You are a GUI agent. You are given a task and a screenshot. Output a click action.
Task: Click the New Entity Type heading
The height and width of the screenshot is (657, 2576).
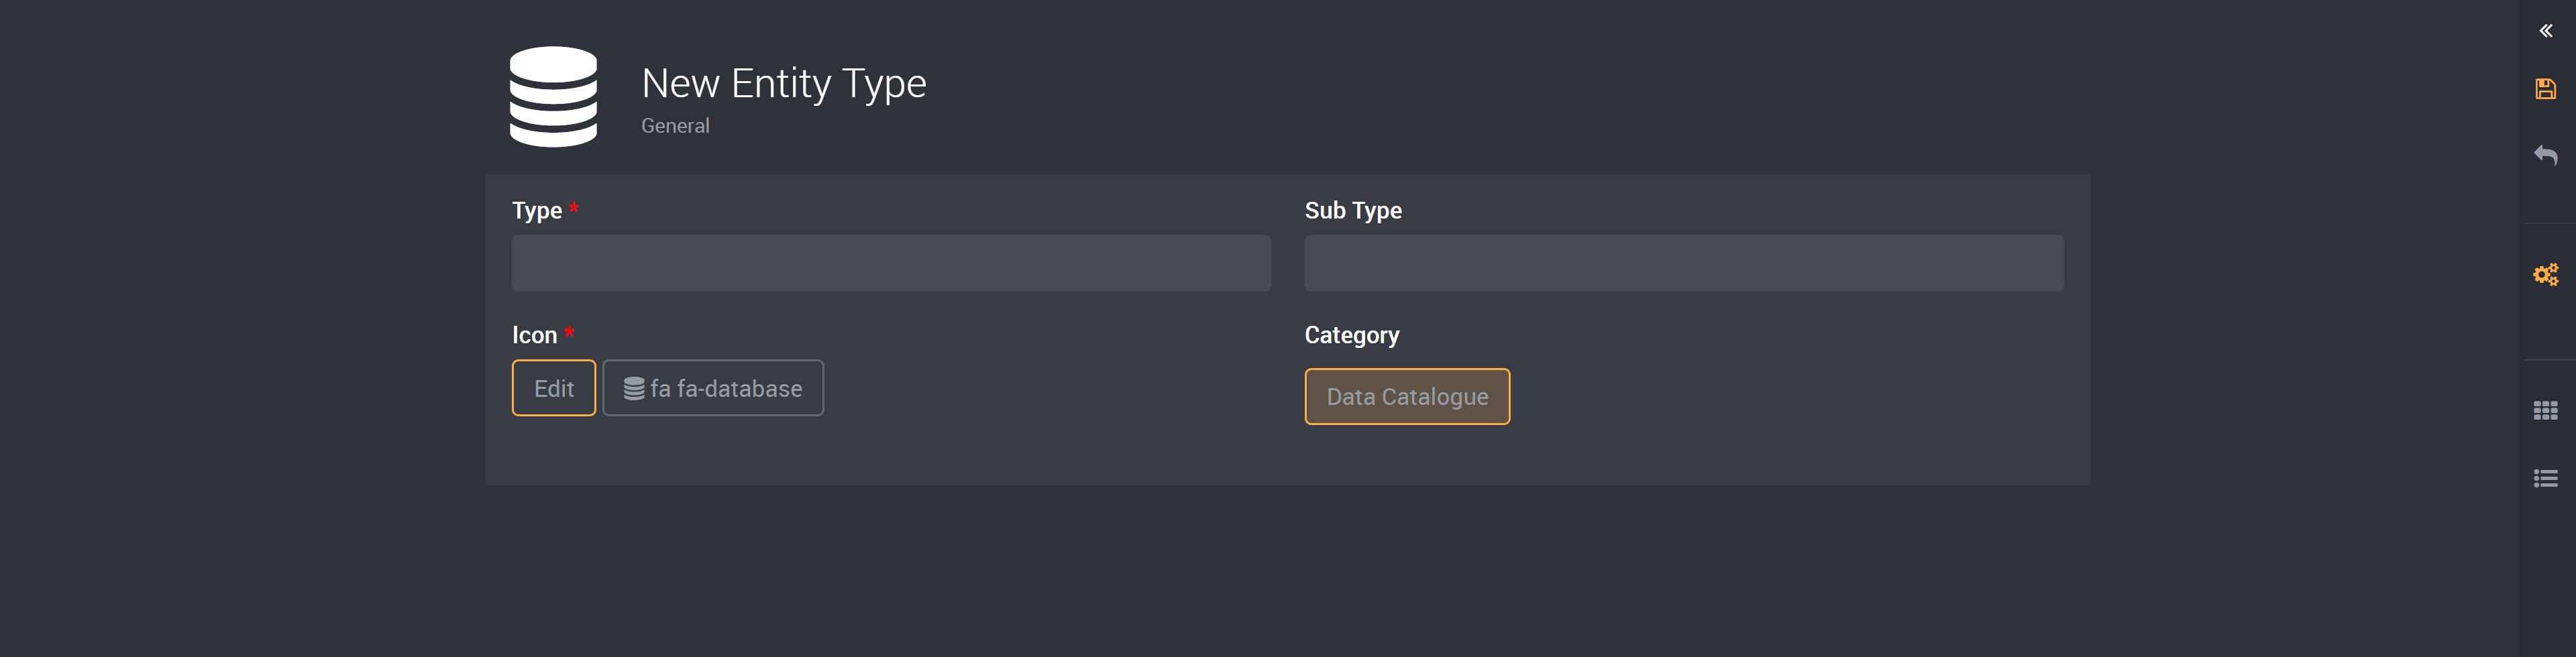tap(783, 83)
